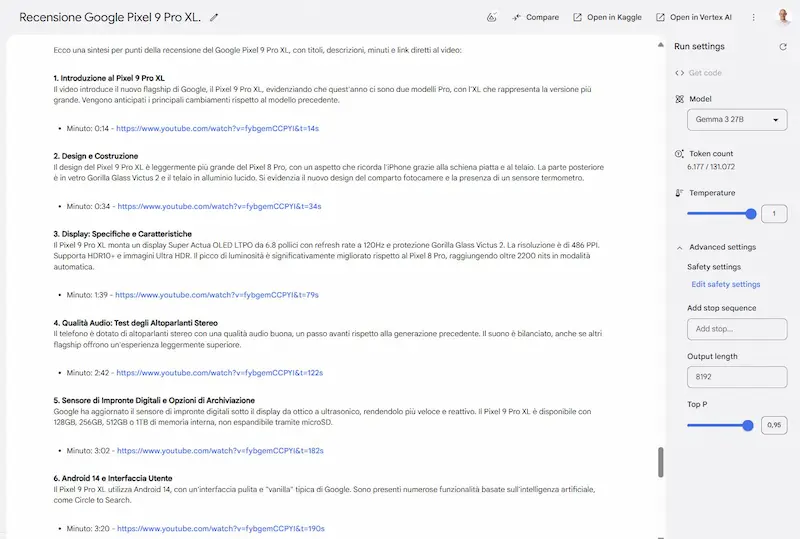Click heading '2. Design e Costruzione'

click(x=95, y=156)
